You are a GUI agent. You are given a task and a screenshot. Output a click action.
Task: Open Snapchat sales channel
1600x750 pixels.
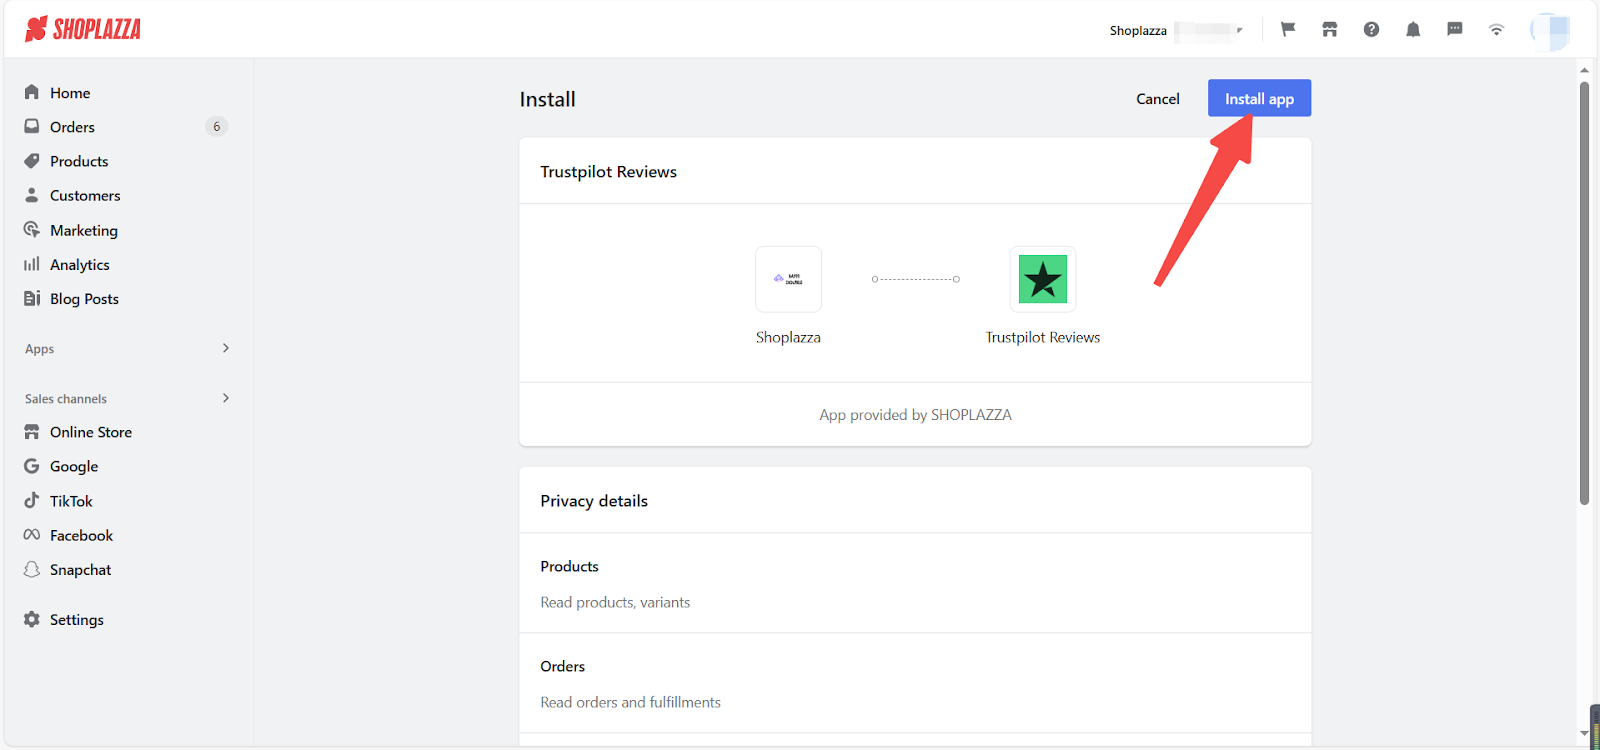(x=80, y=570)
